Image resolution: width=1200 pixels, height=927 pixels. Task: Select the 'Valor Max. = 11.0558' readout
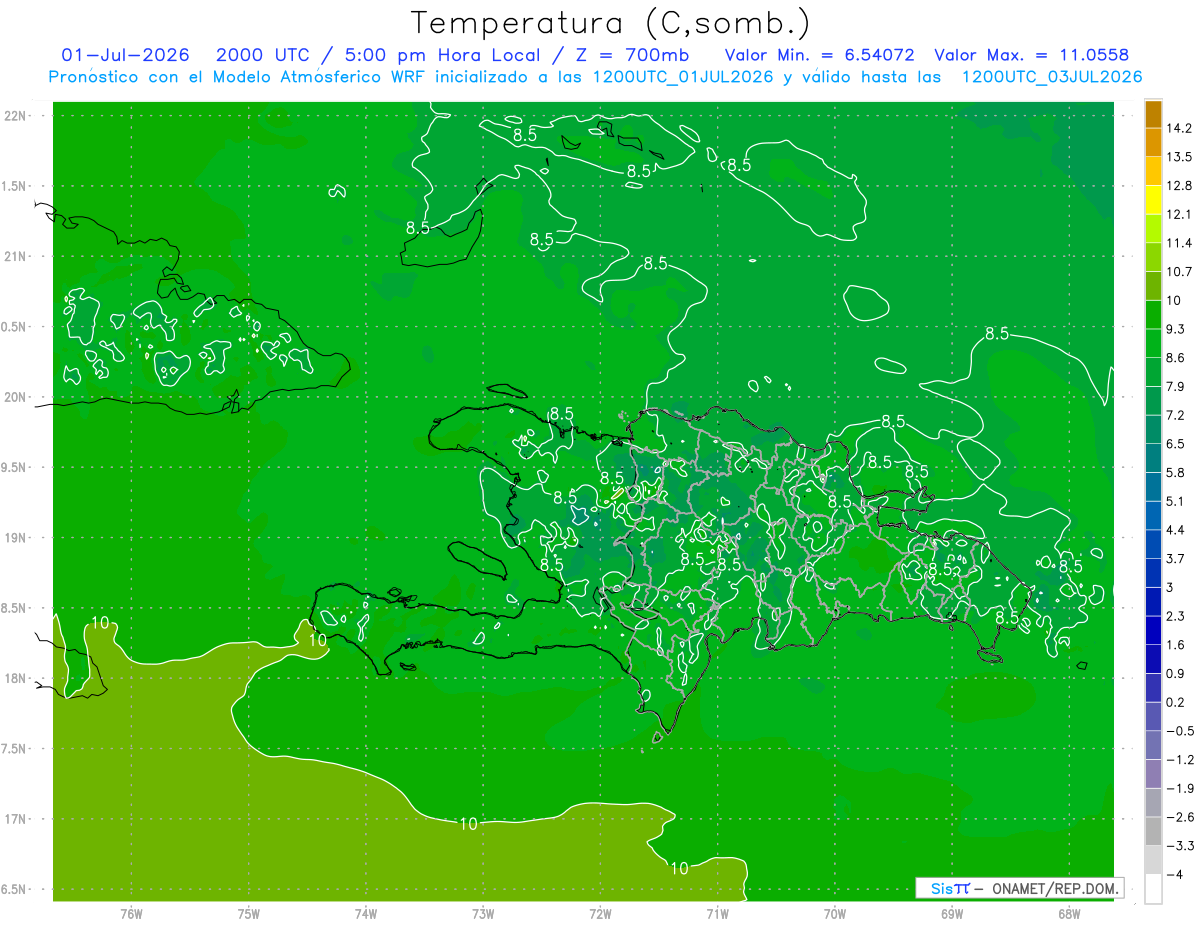pyautogui.click(x=1033, y=55)
